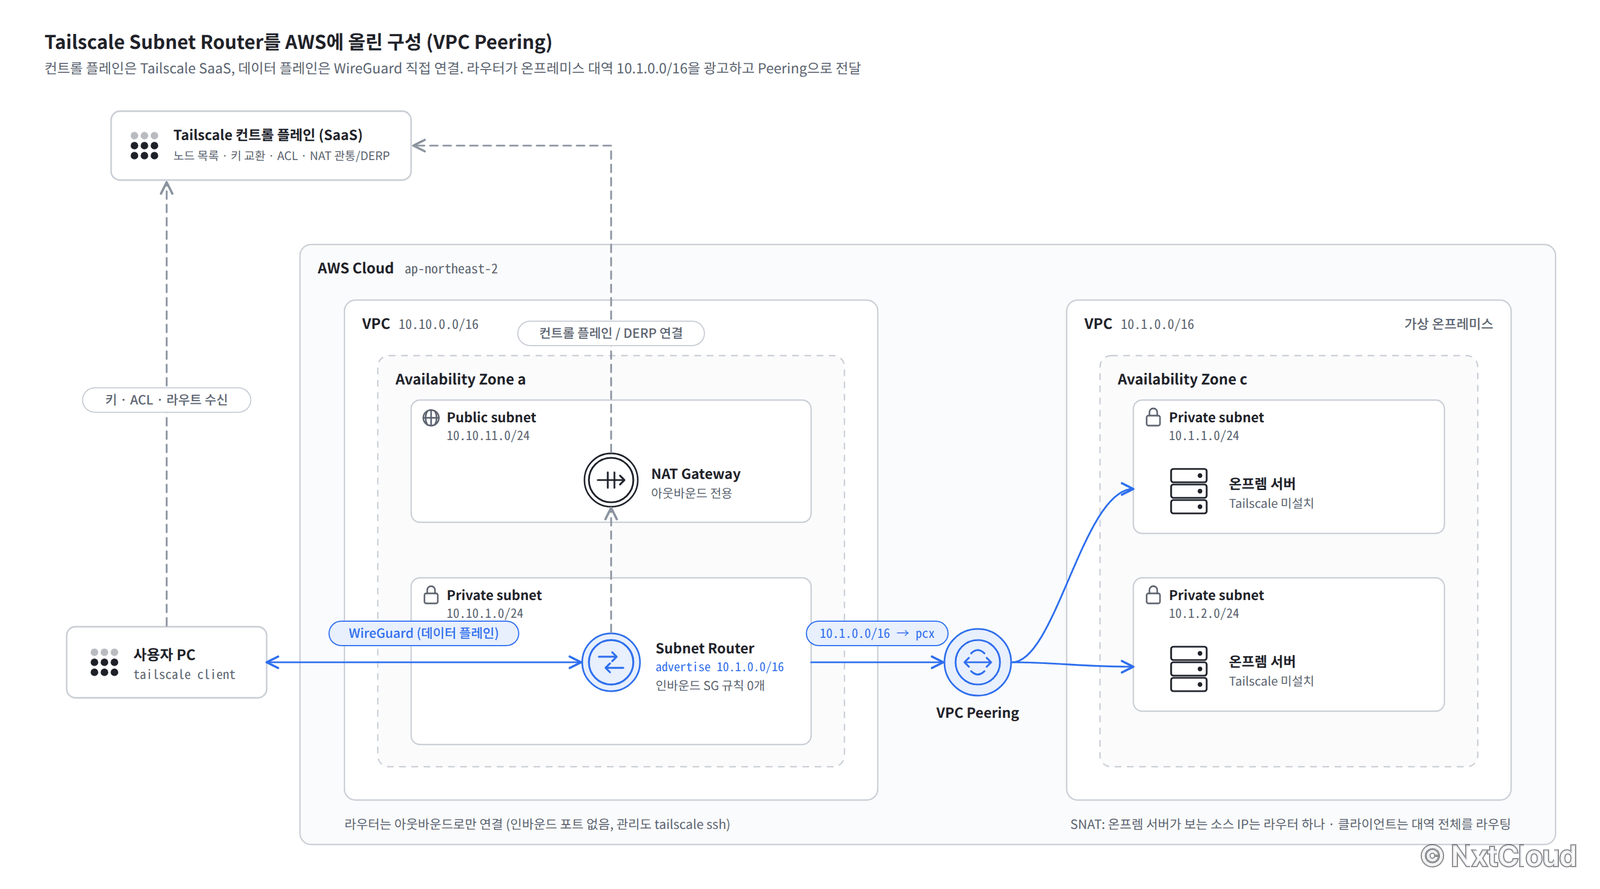The height and width of the screenshot is (889, 1600).
Task: Click the '아웃바운드 전용' text
Action: 692,493
